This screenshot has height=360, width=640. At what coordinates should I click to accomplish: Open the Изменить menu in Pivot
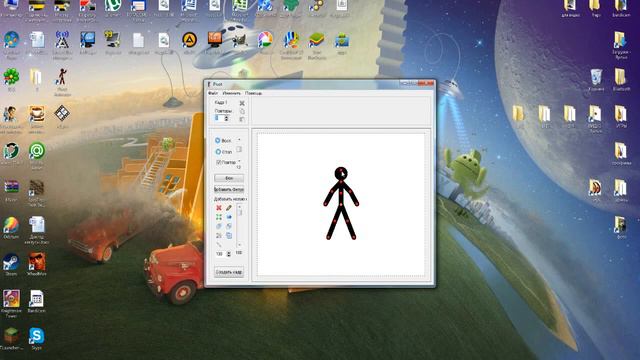coord(231,93)
